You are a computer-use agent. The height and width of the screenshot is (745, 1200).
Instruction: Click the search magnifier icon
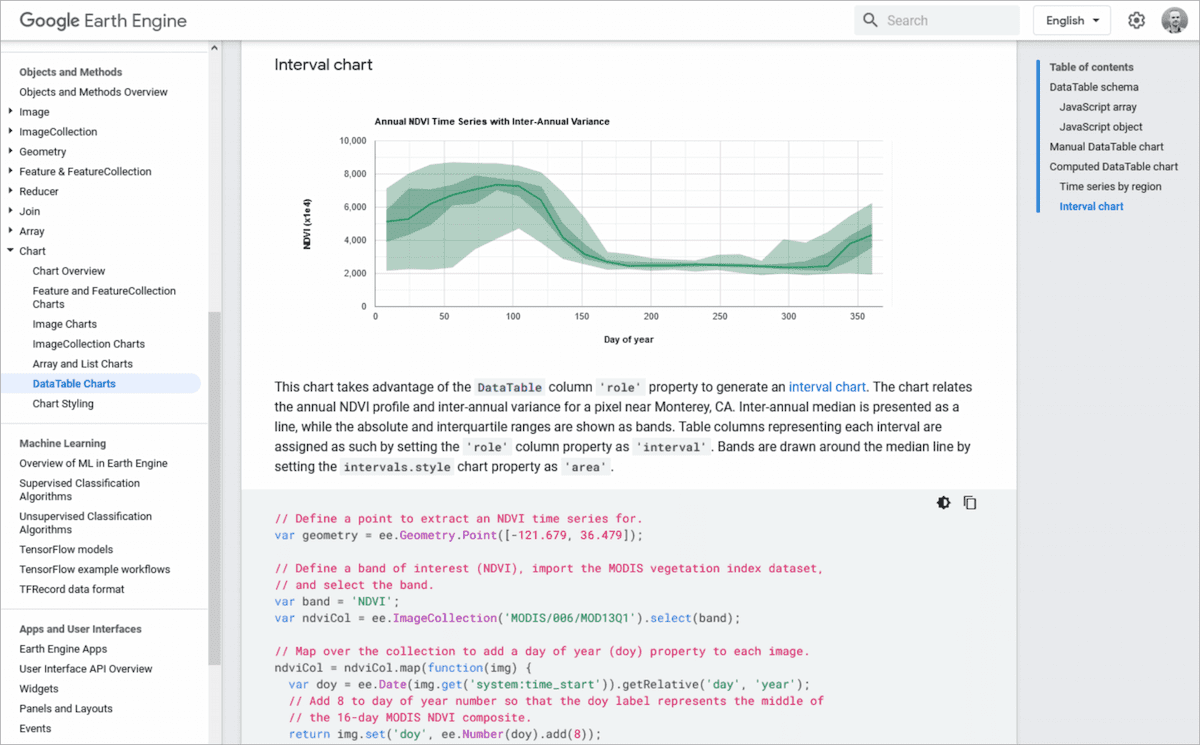click(x=870, y=20)
